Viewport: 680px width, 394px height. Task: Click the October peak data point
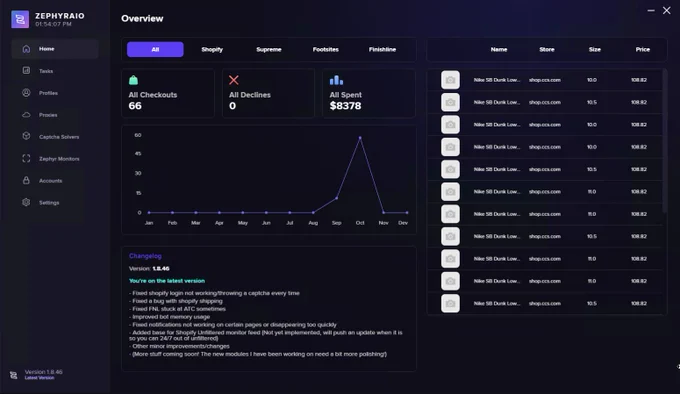pyautogui.click(x=360, y=138)
